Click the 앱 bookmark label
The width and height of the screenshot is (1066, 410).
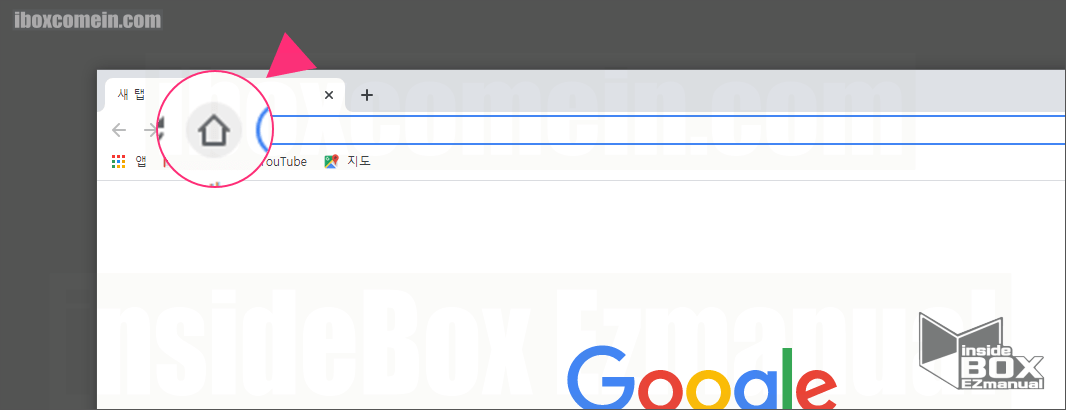(x=141, y=161)
